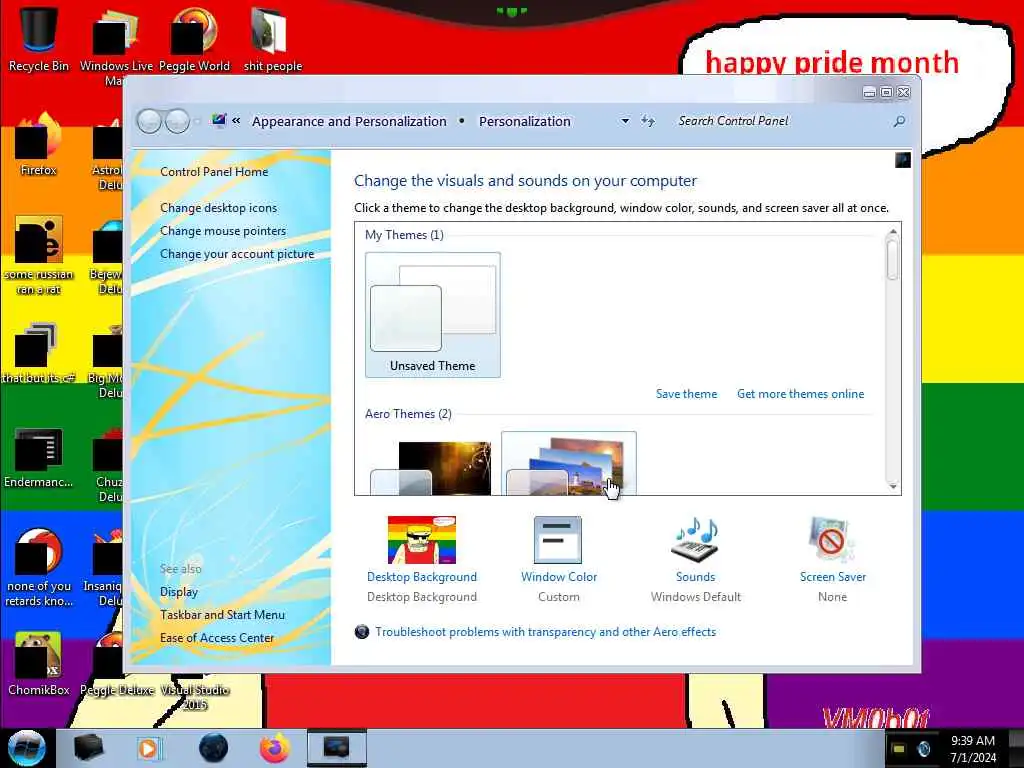
Task: Select the landscape Aero theme thumbnail
Action: click(567, 466)
